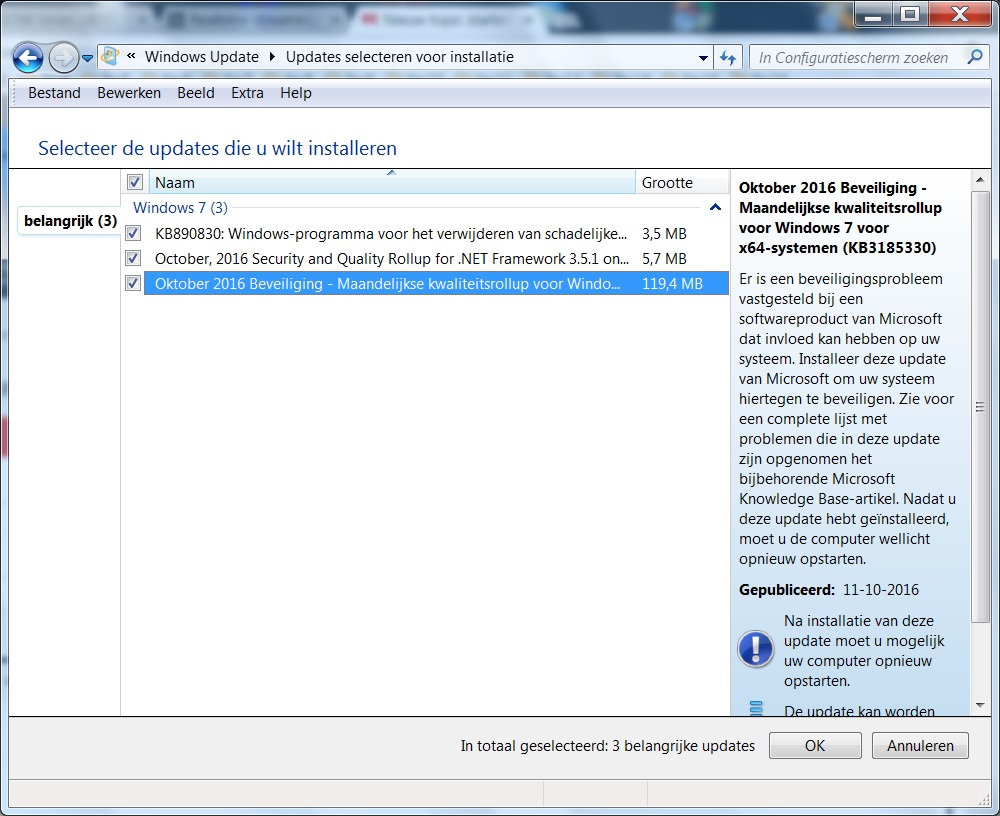Open the Bestand menu

tap(54, 93)
